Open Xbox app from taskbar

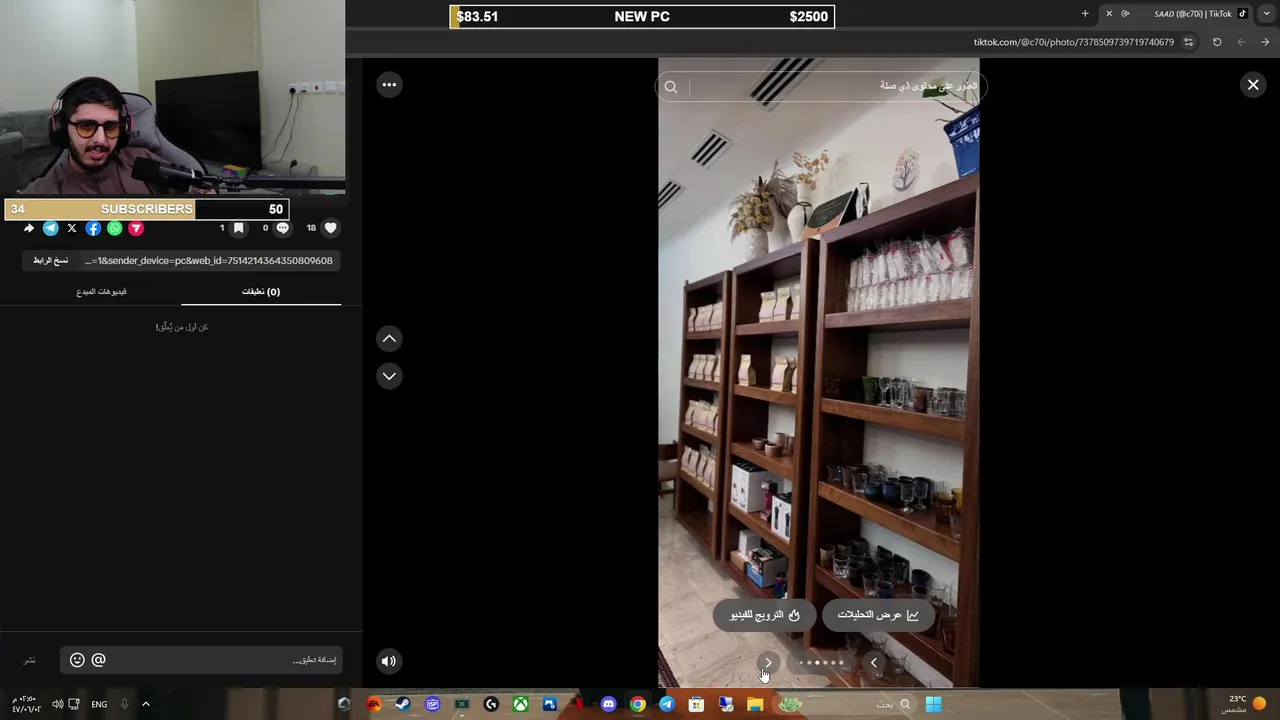(520, 704)
